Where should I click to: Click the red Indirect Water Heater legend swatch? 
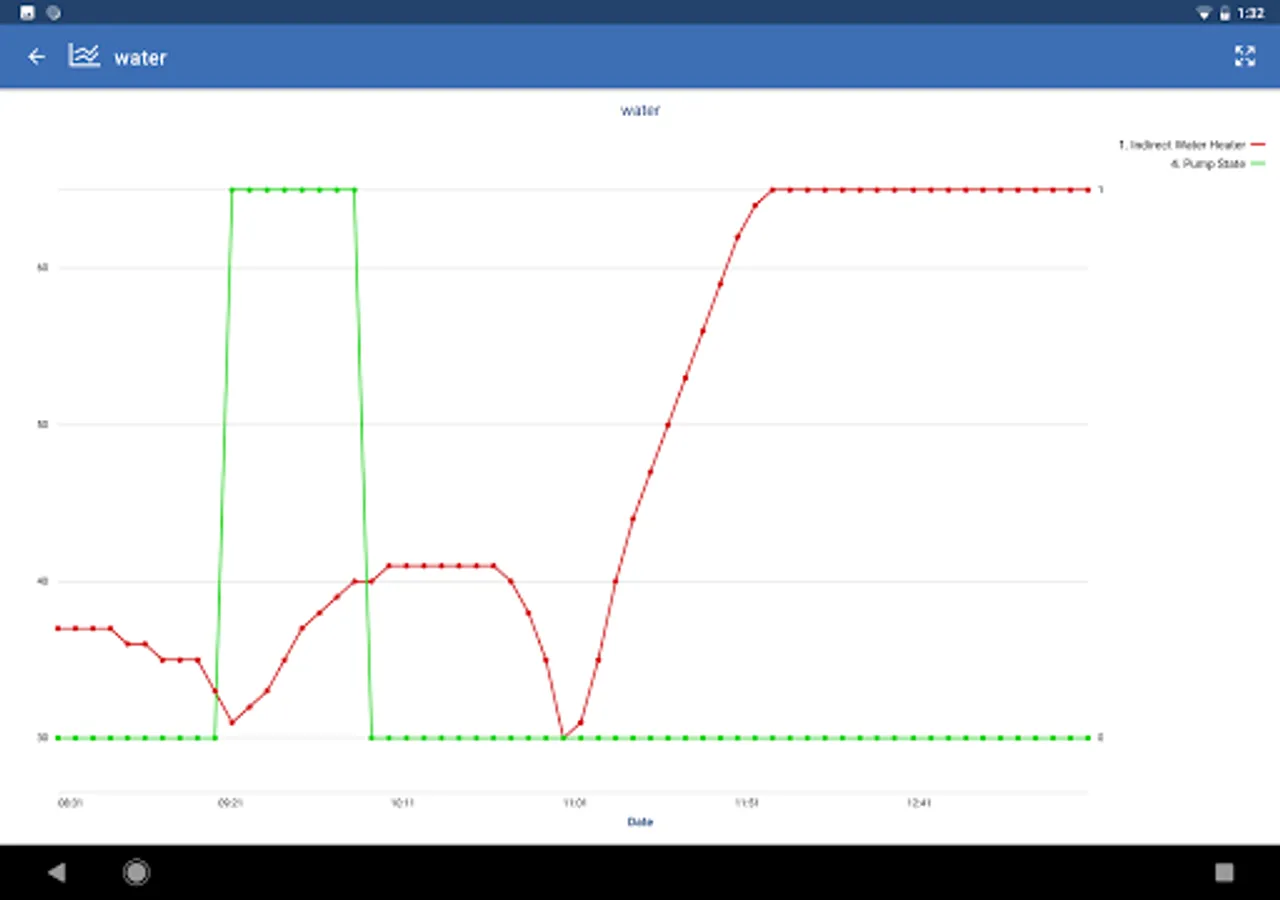(x=1258, y=145)
